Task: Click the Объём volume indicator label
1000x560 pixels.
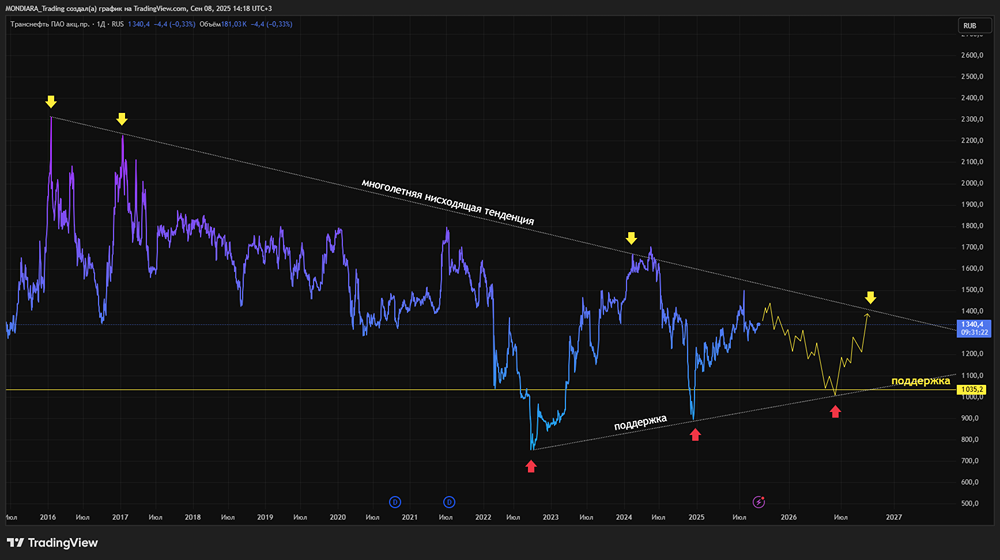Action: click(210, 24)
